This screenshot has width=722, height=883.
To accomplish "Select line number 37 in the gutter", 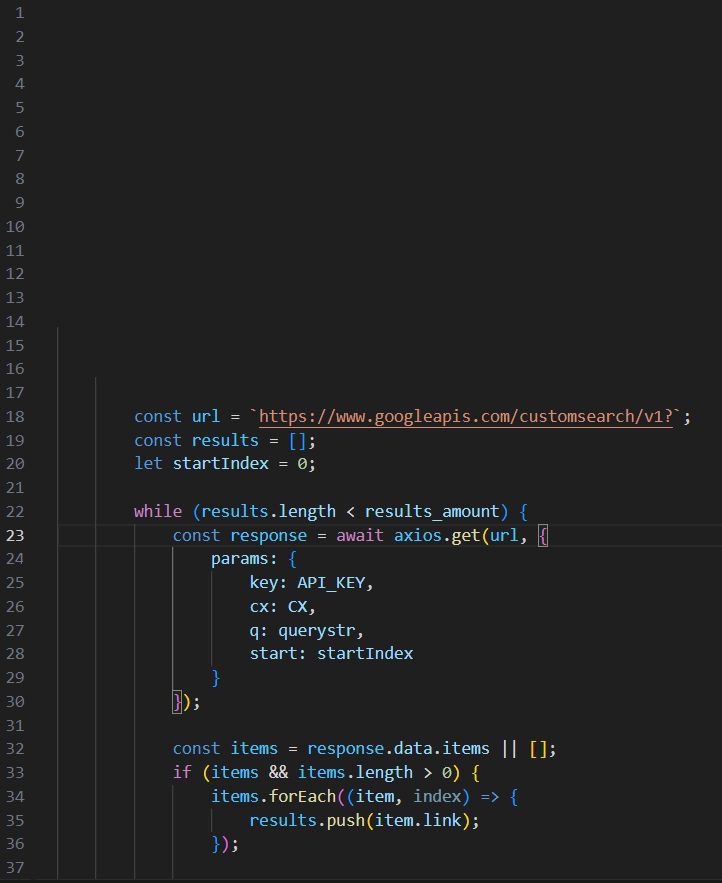I will pos(16,867).
